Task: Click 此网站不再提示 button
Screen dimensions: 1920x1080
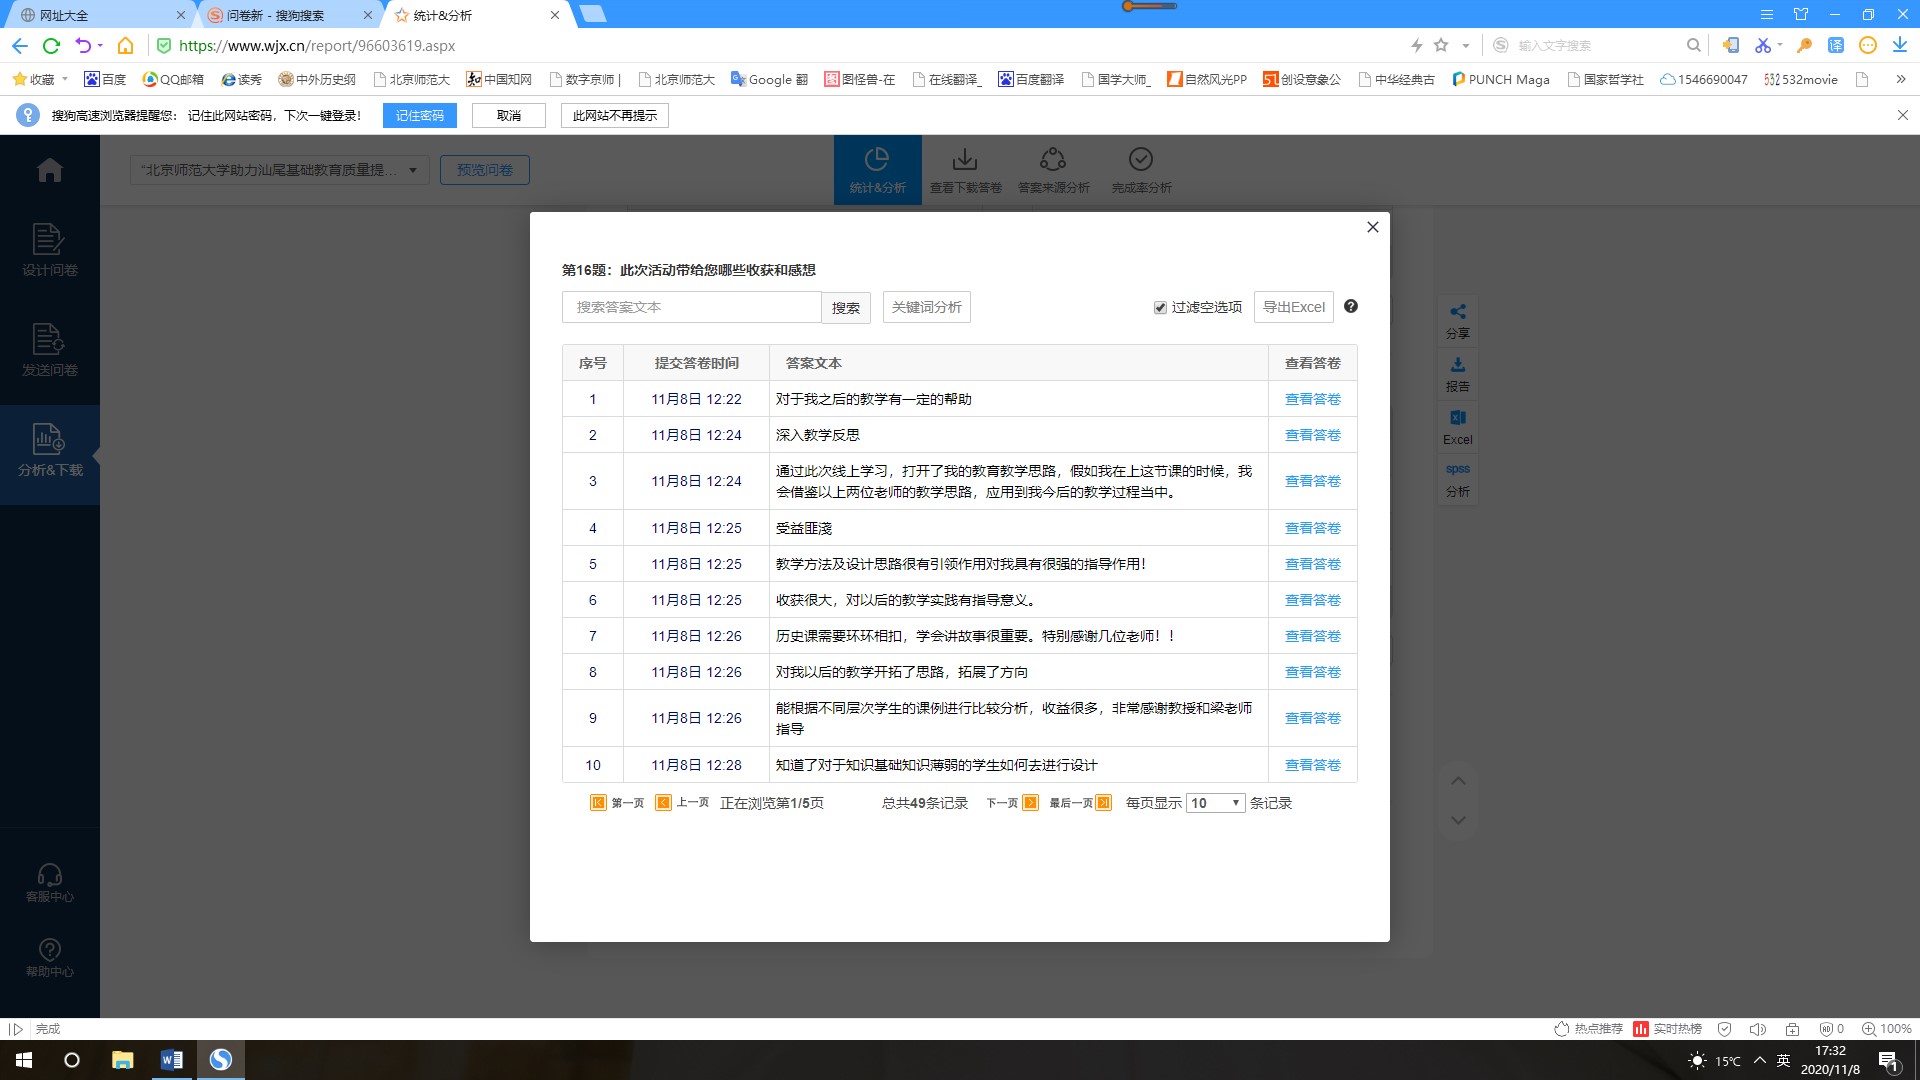Action: coord(615,116)
